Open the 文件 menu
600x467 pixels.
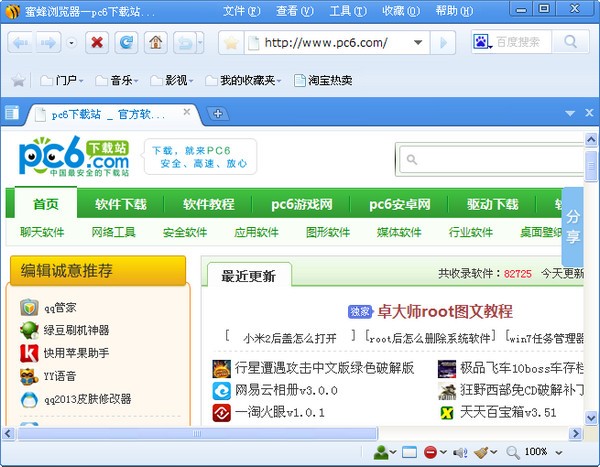(241, 11)
